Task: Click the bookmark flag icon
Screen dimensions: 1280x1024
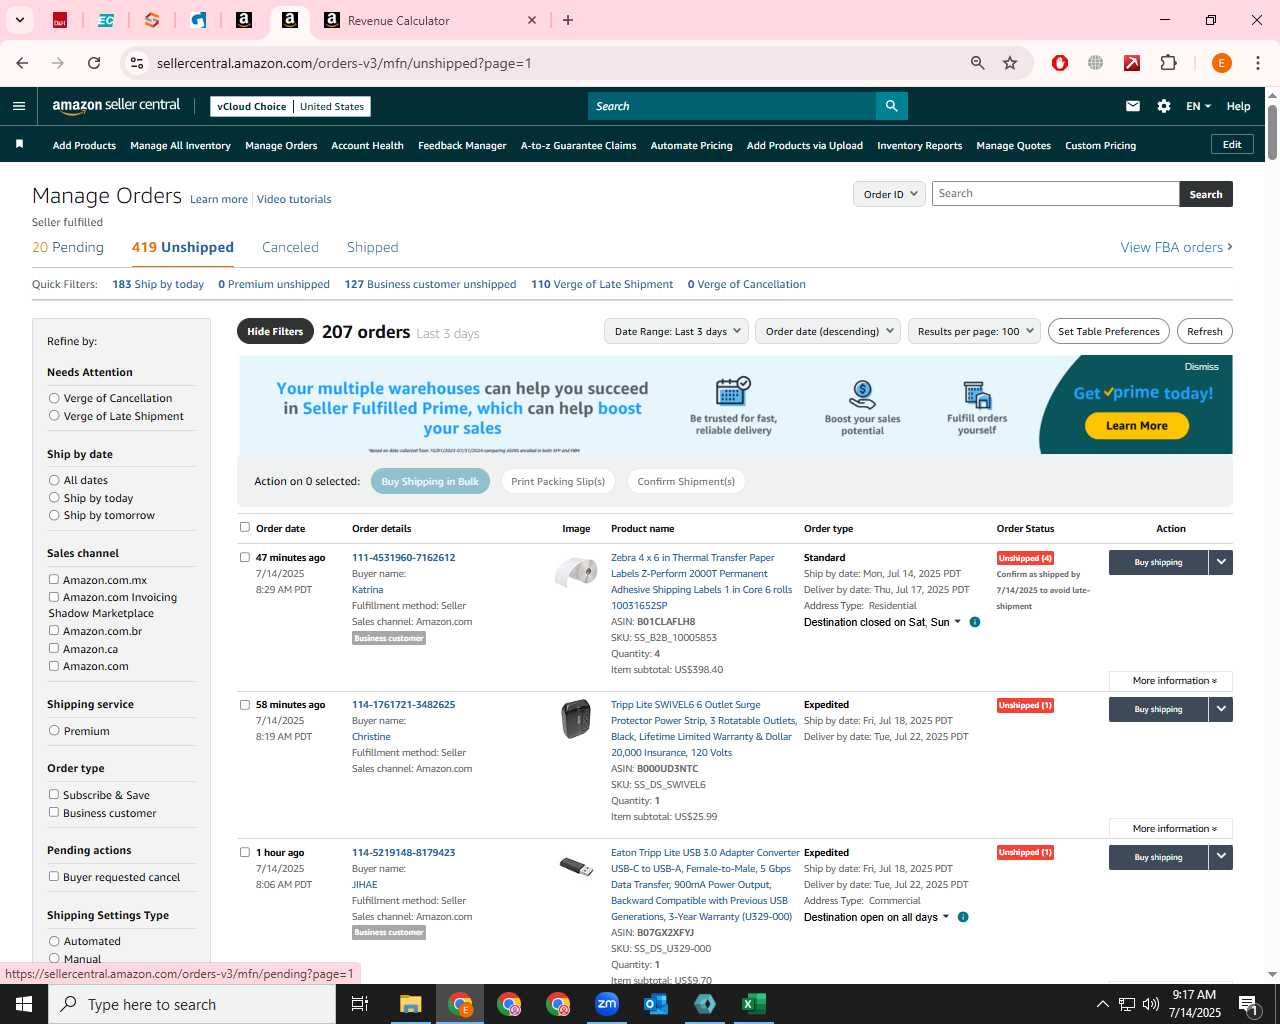Action: click(x=19, y=145)
